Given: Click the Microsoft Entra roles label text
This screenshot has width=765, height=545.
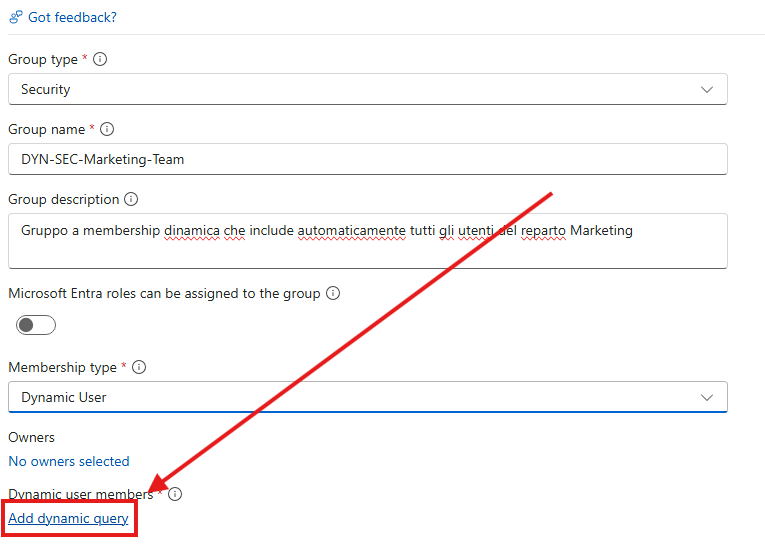Looking at the screenshot, I should tap(164, 294).
